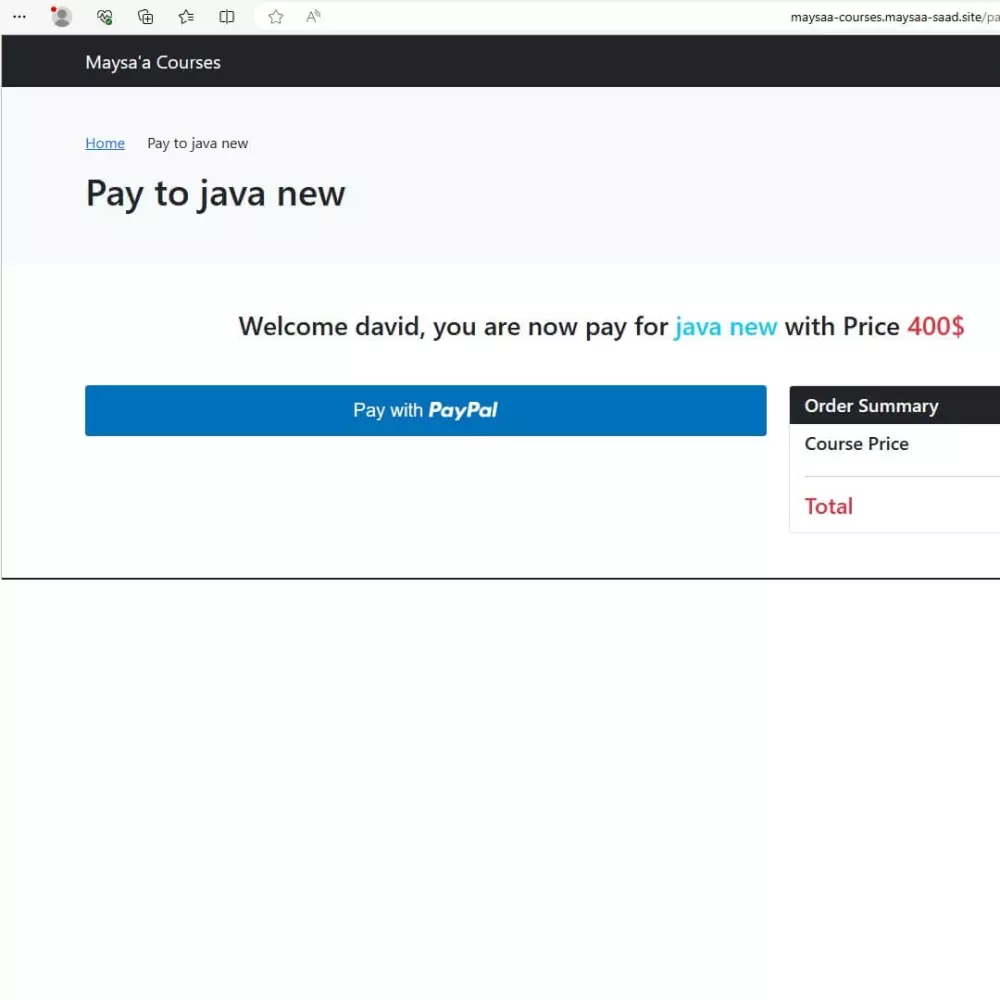Toggle the split screen icon

point(226,17)
